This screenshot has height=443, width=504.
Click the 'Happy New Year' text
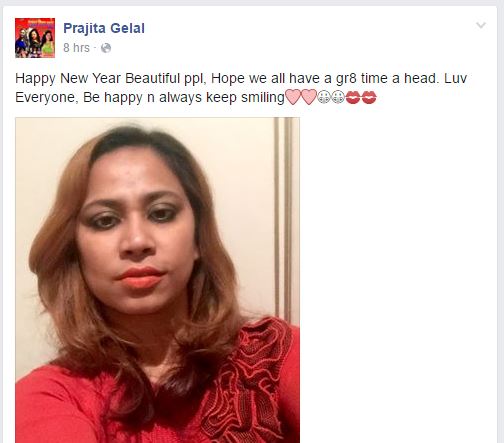point(68,79)
